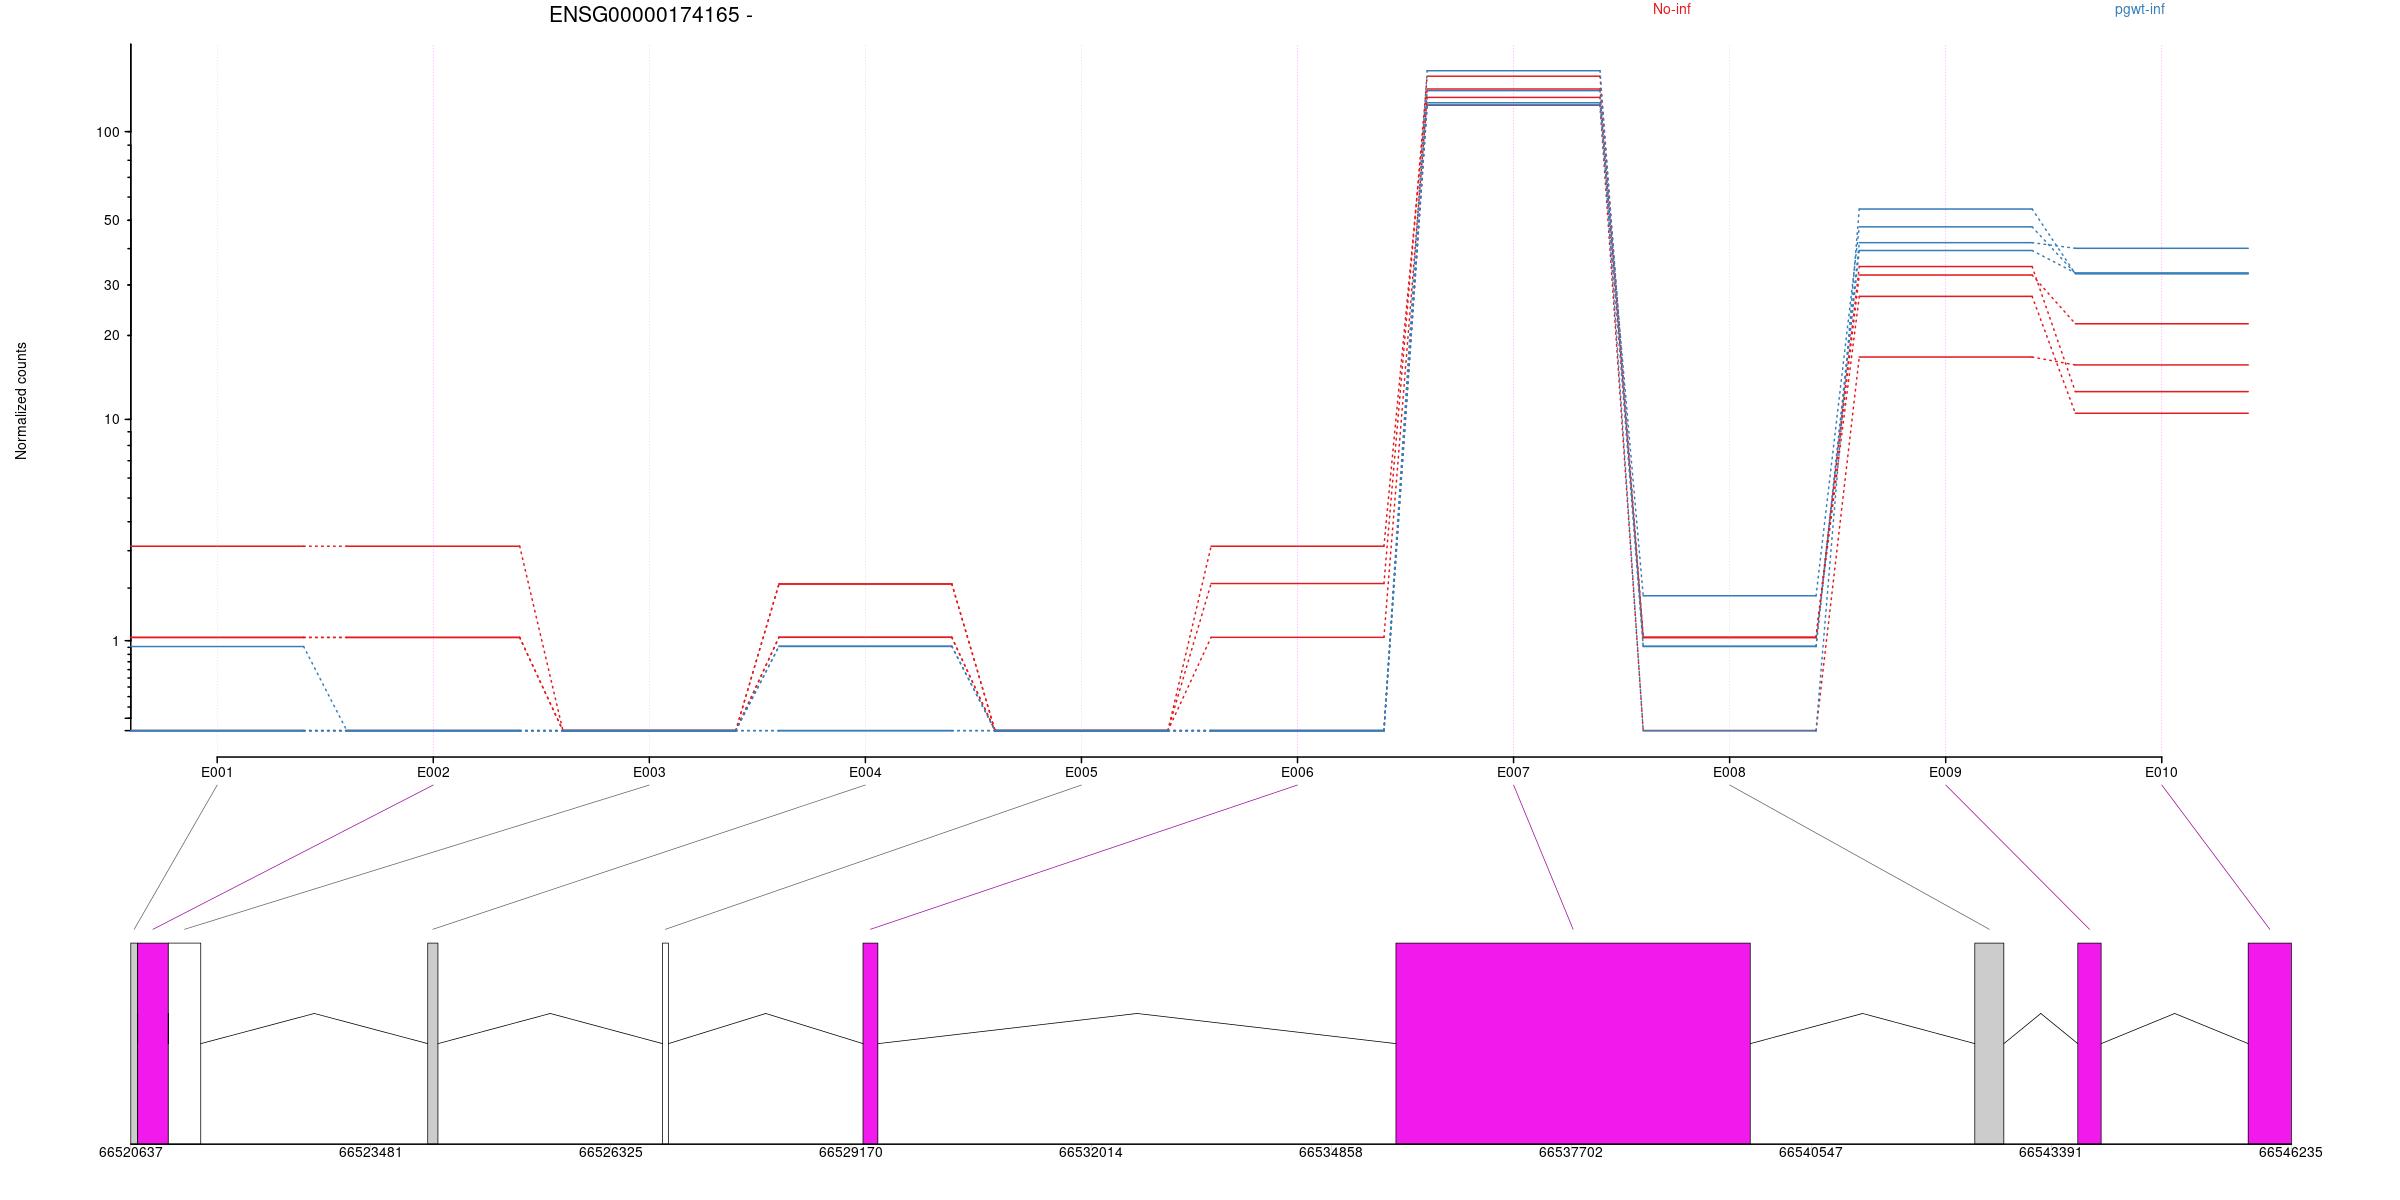Click genomic coordinate 66532014

coord(1090,1152)
